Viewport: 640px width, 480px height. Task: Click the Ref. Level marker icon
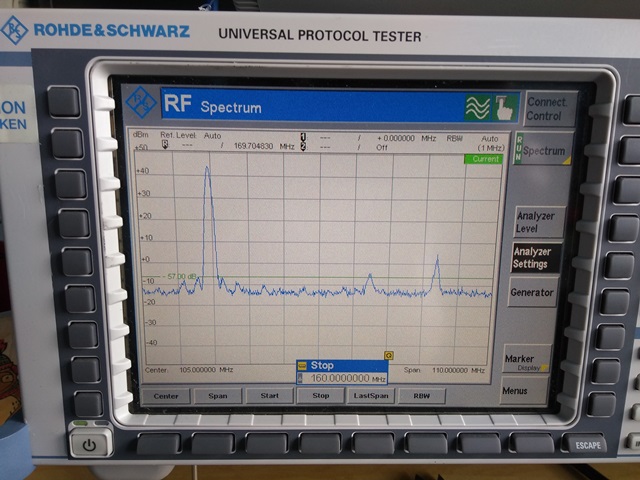tap(164, 145)
